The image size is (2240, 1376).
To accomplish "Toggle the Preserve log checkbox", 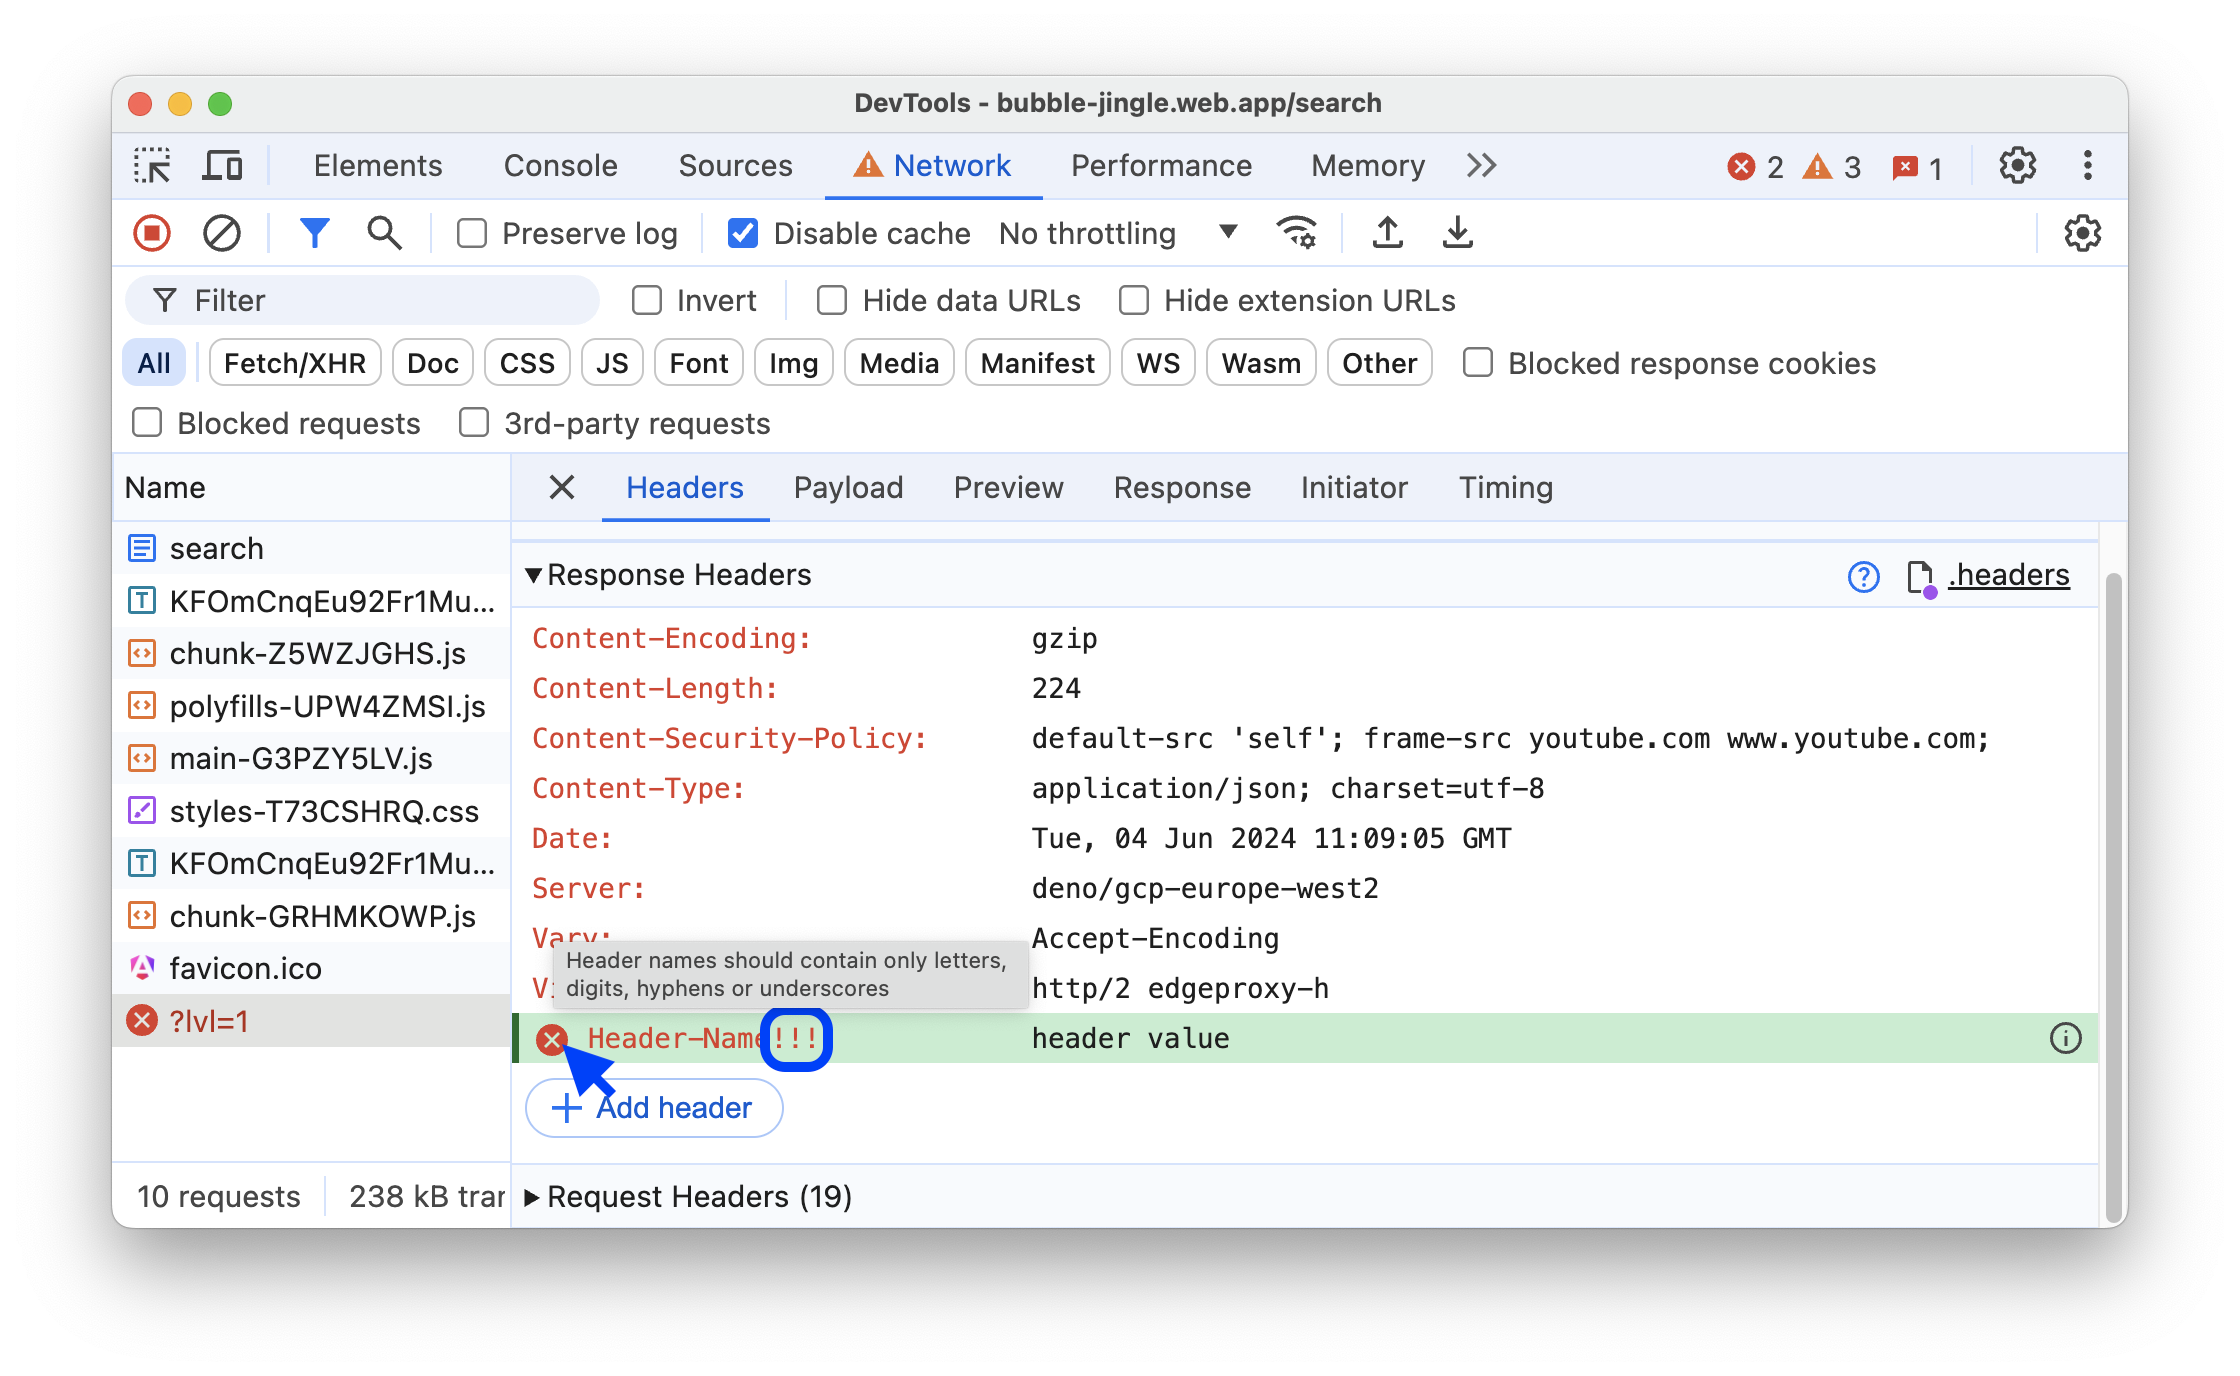I will coord(470,234).
